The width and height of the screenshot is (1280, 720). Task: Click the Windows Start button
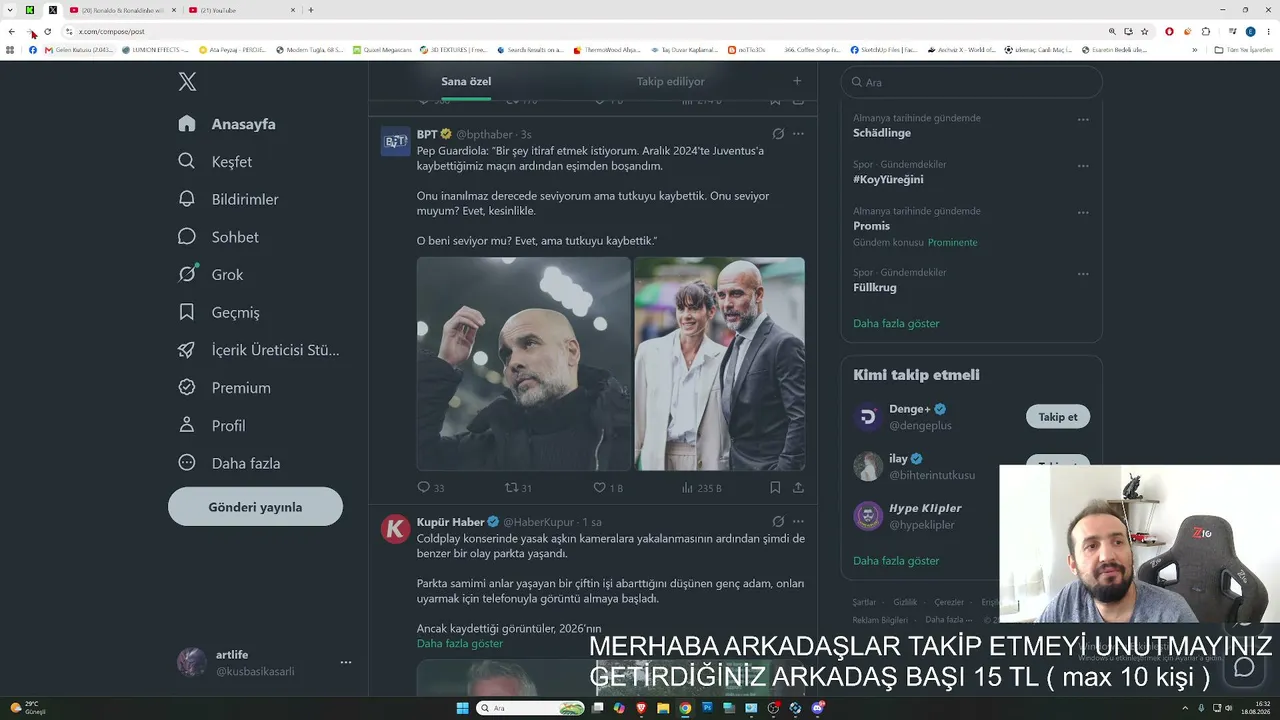[462, 708]
